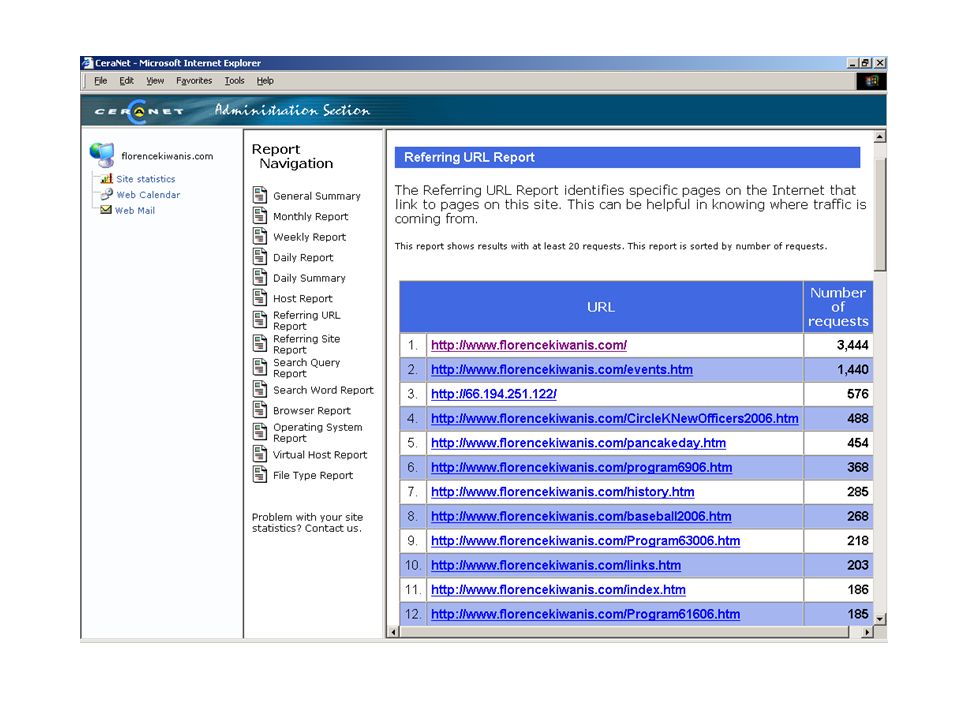Click the 3,444 requests count cell
The image size is (960, 720).
coord(838,345)
